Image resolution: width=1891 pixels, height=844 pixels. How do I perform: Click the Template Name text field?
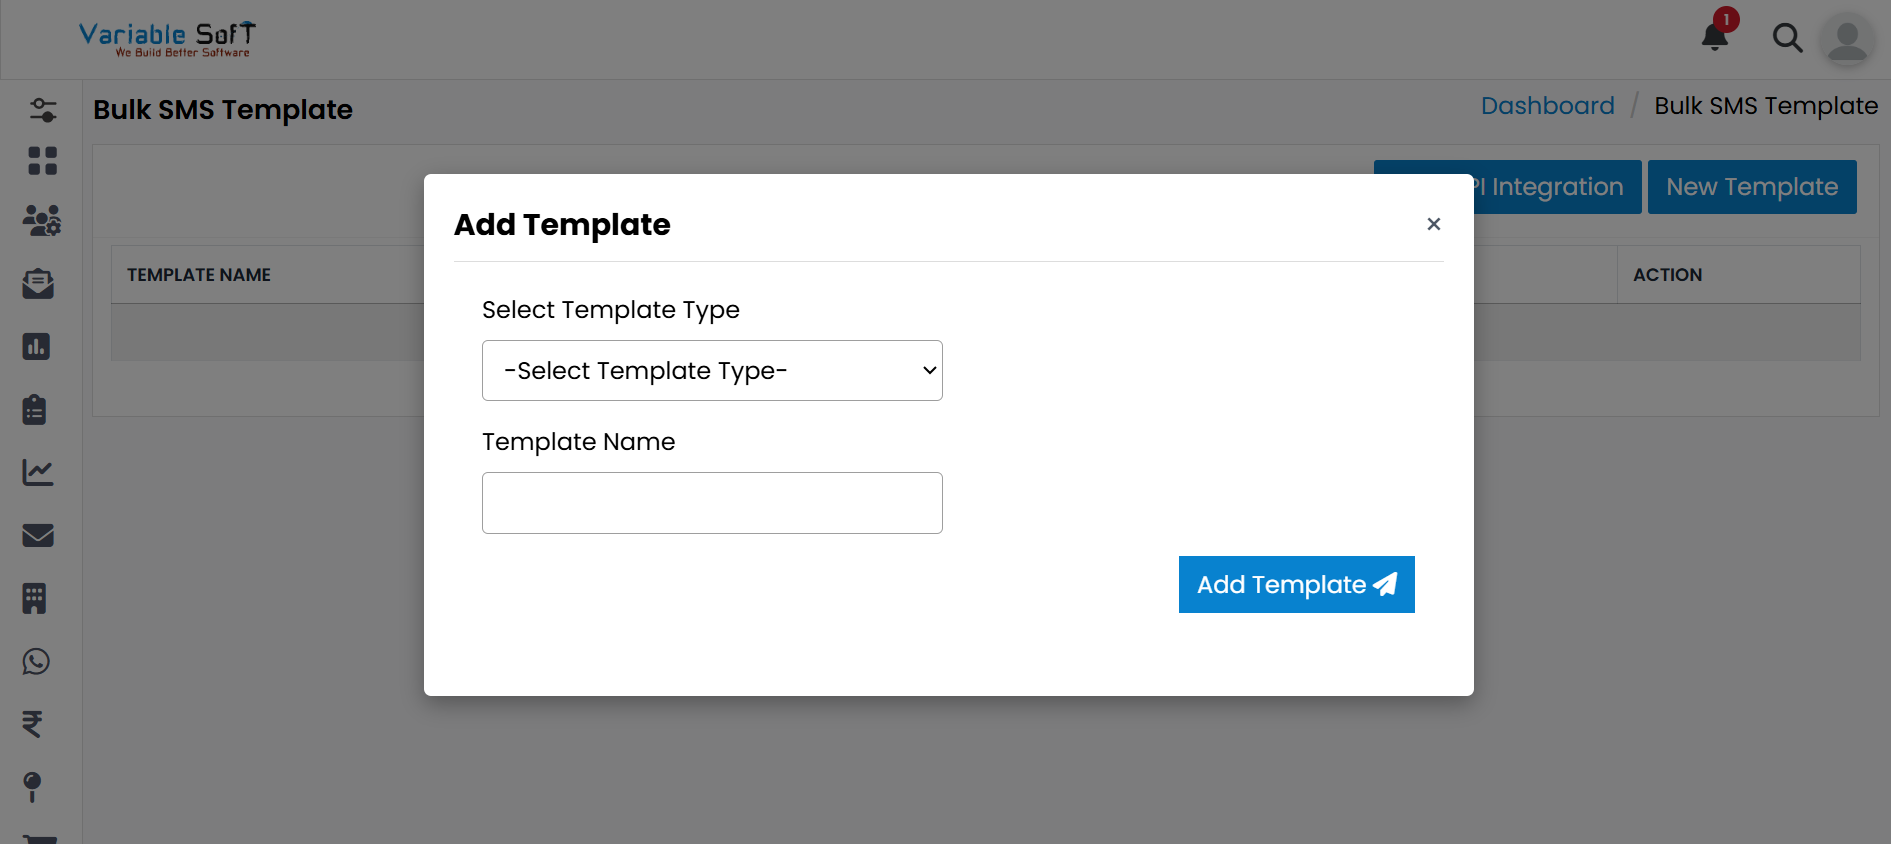[712, 503]
